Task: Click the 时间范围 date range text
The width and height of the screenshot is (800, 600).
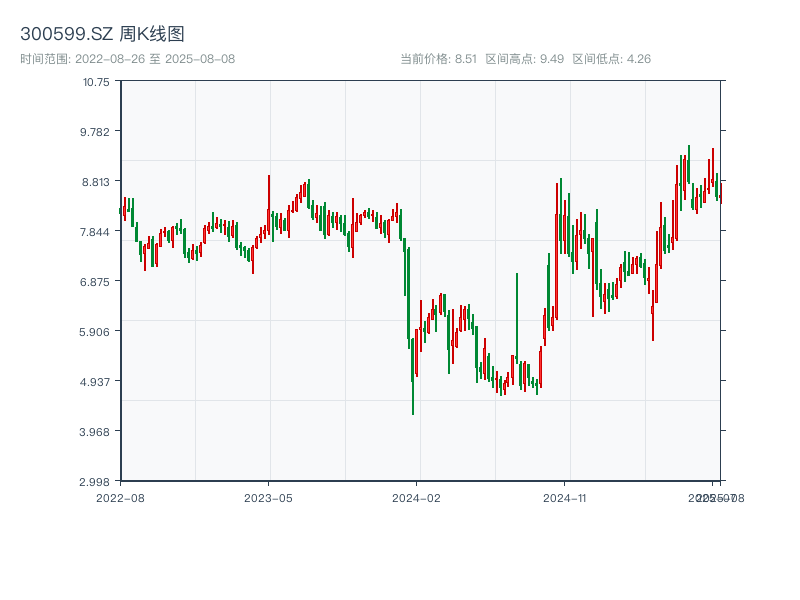Action: (x=127, y=59)
